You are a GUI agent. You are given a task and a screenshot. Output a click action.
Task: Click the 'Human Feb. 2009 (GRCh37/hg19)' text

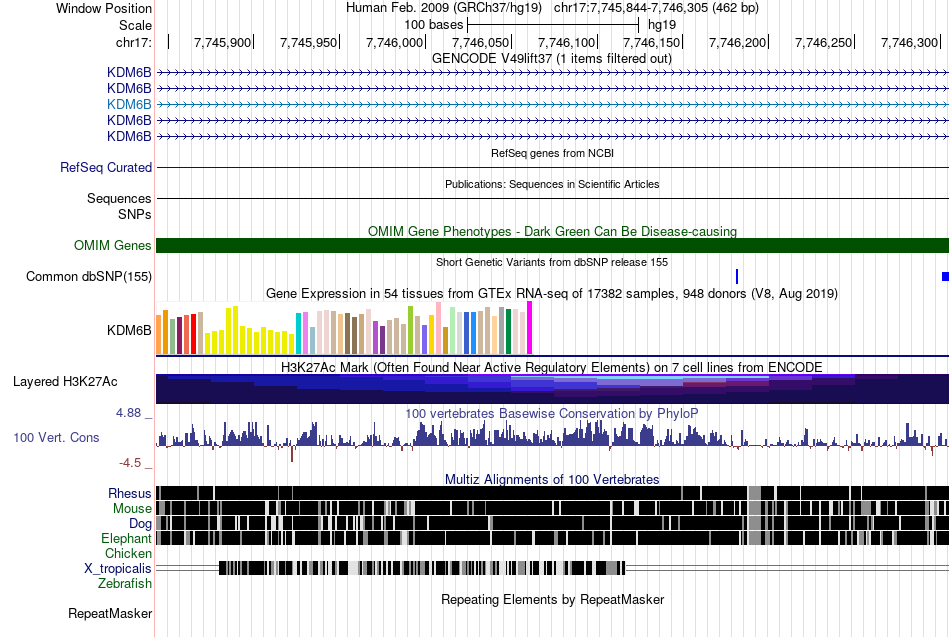443,8
